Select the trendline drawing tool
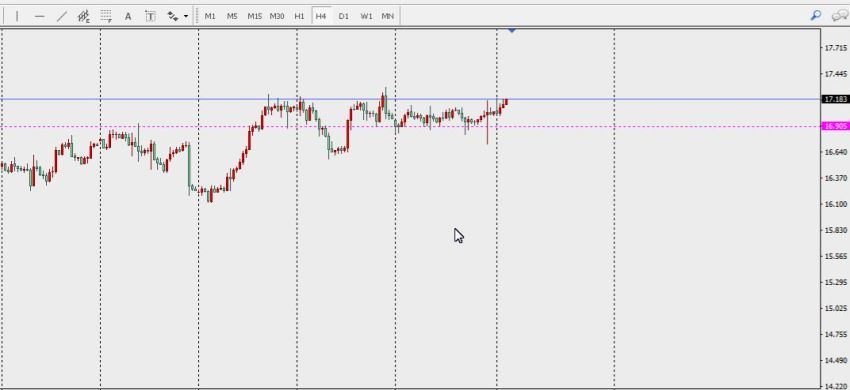850x390 pixels. [61, 16]
